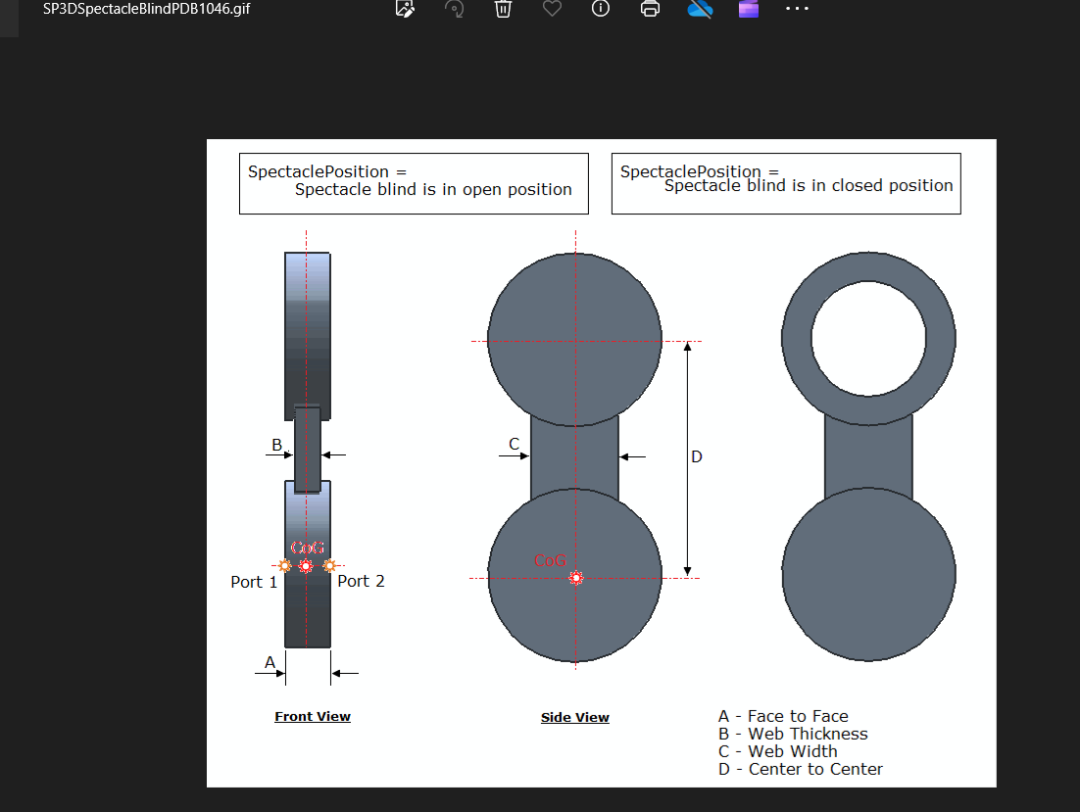Click the 'A - Face to Face' legend line

pos(783,716)
